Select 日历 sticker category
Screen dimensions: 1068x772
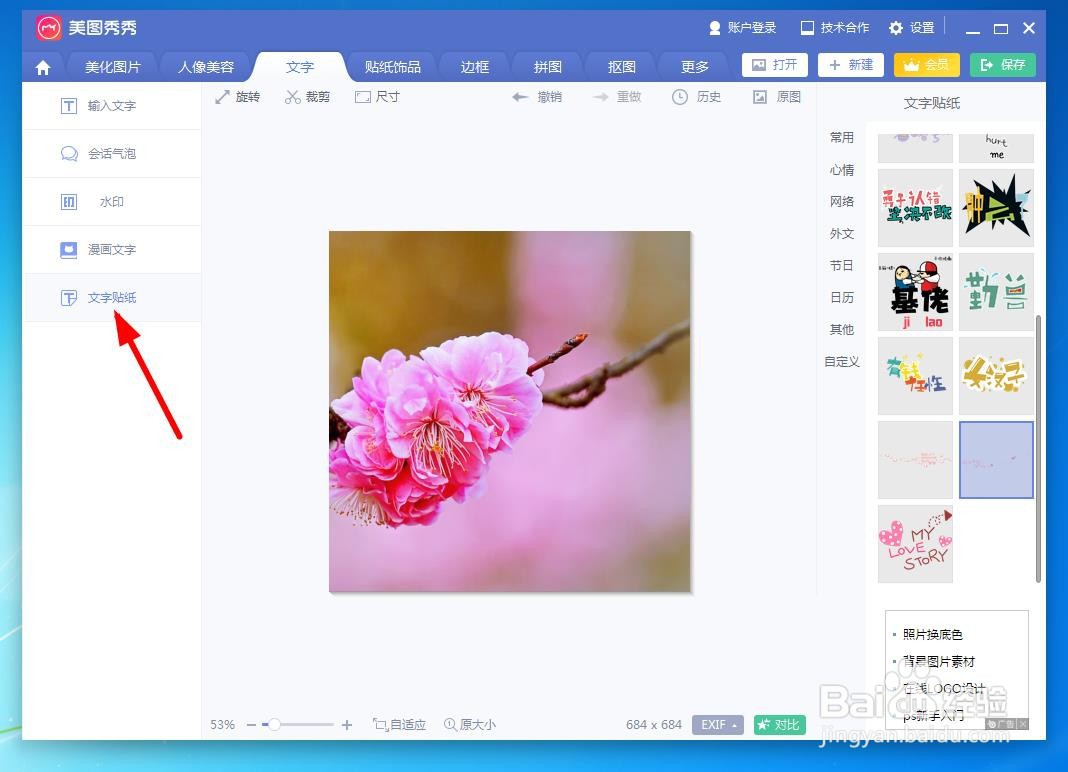point(842,298)
